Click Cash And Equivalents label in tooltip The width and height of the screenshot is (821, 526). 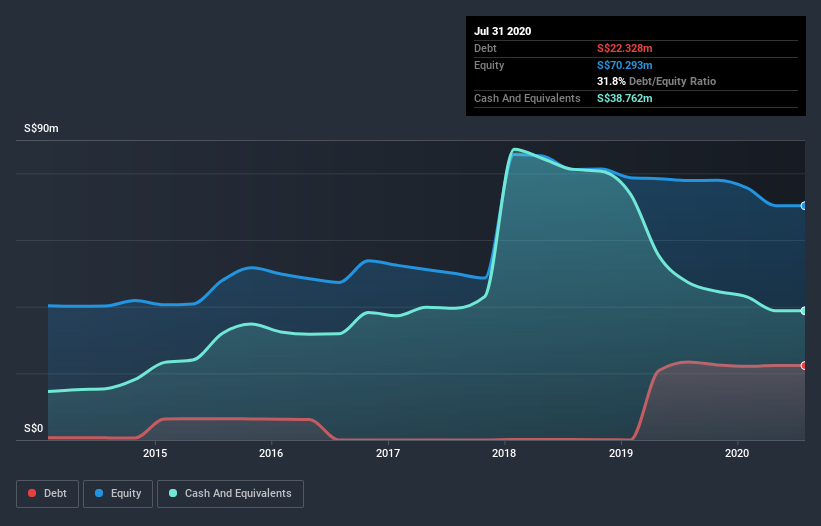[527, 98]
